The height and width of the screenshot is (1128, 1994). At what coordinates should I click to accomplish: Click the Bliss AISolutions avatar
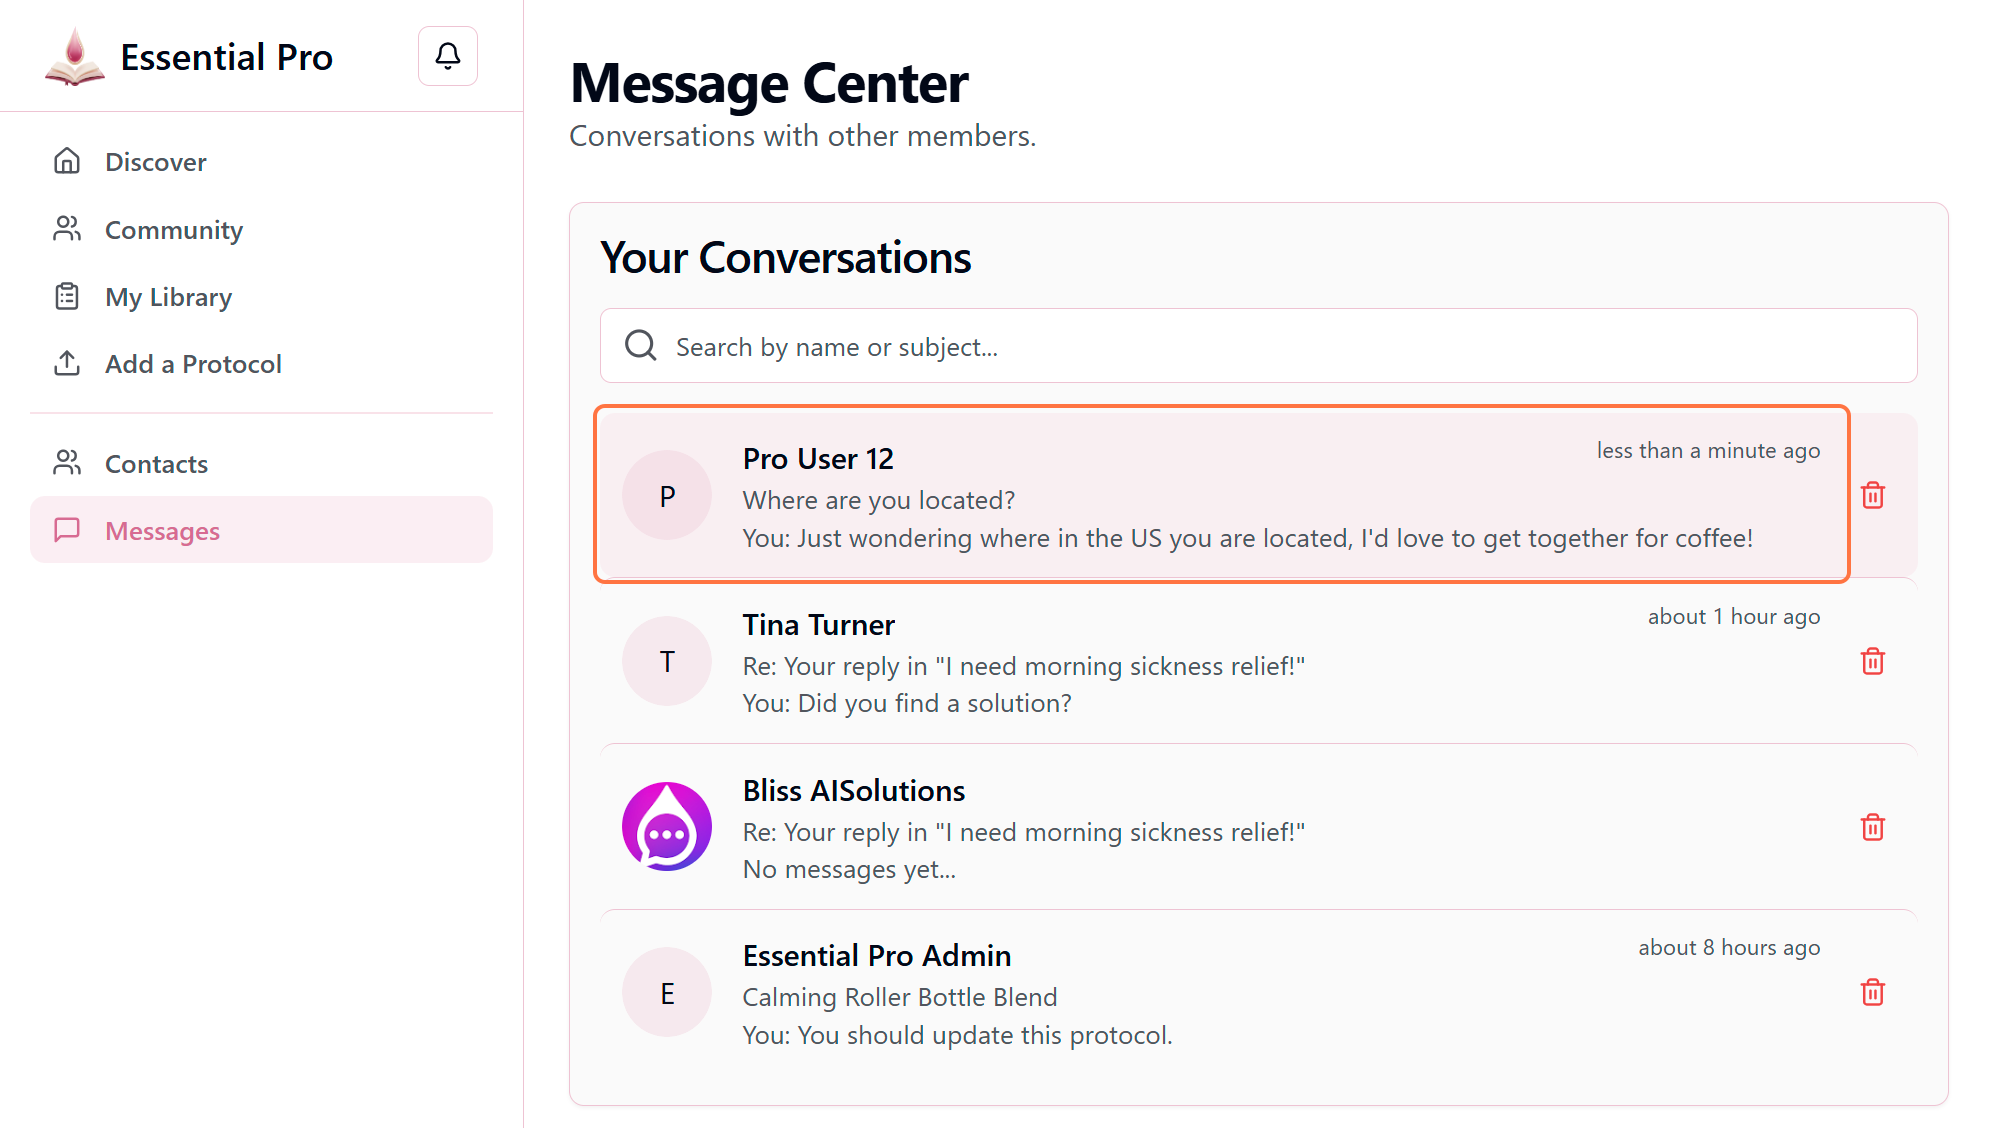667,827
